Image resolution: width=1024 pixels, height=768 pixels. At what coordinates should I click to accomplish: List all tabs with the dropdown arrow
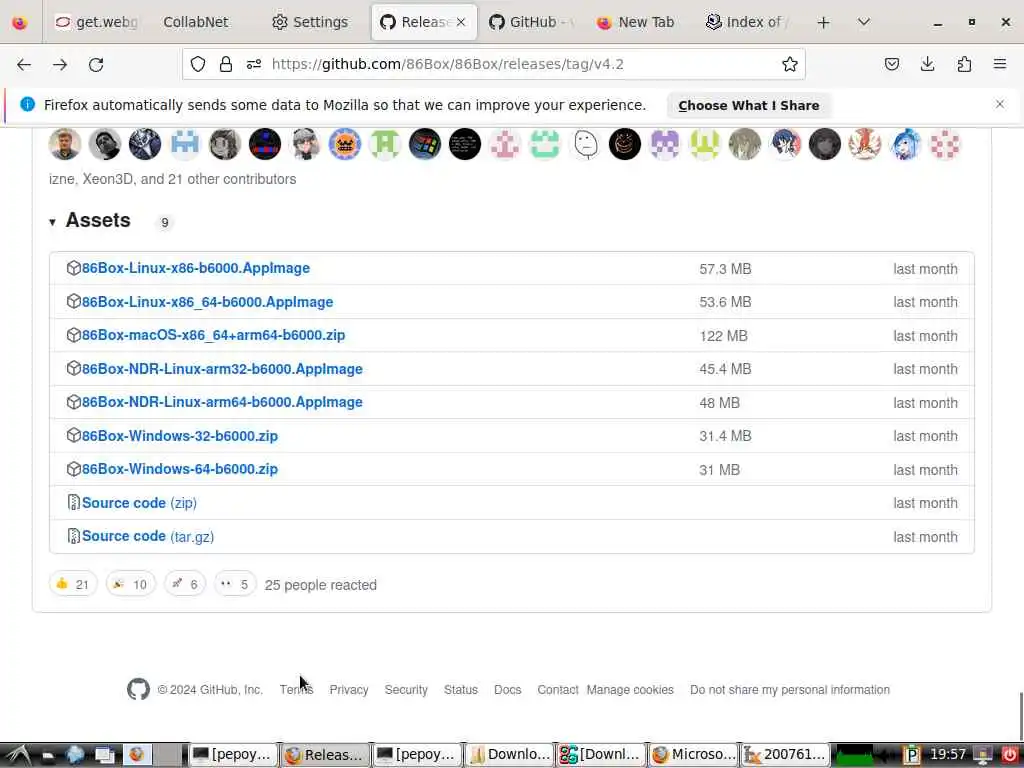click(863, 22)
